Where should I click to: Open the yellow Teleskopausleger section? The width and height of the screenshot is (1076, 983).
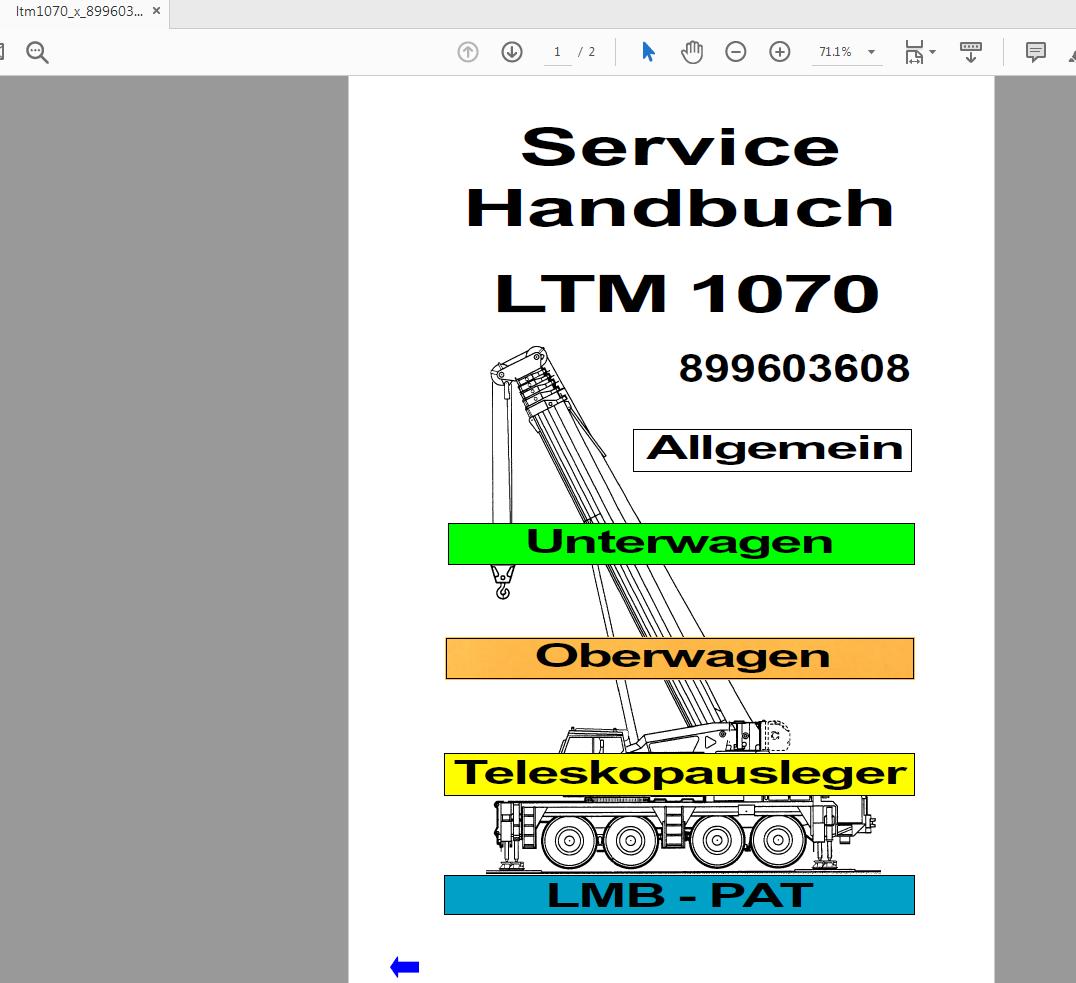tap(679, 774)
